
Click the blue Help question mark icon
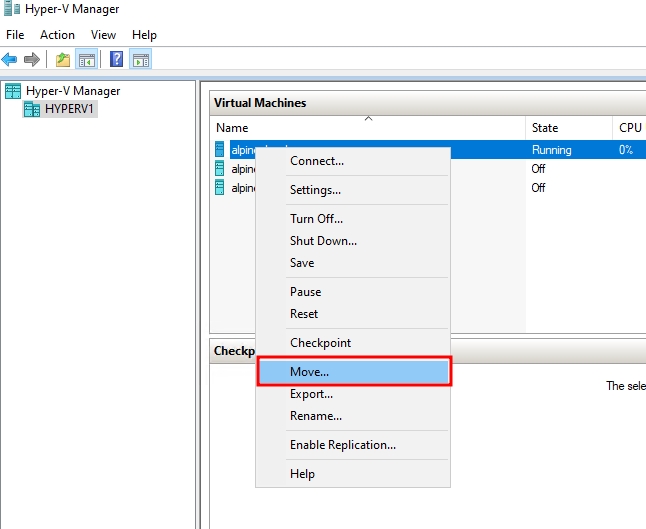117,60
